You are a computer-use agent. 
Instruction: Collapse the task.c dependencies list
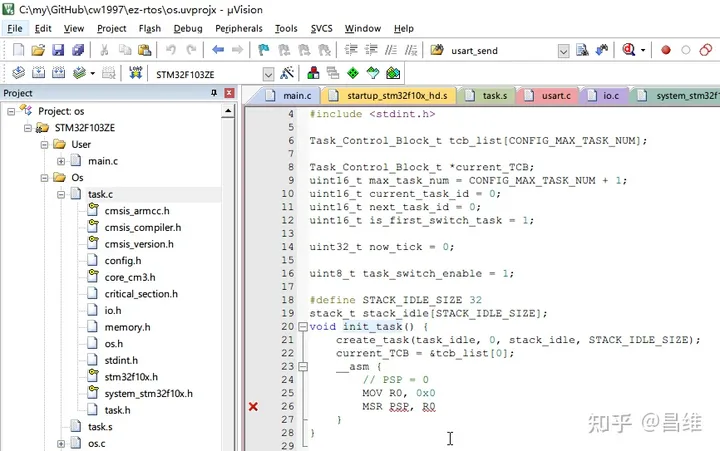(61, 194)
